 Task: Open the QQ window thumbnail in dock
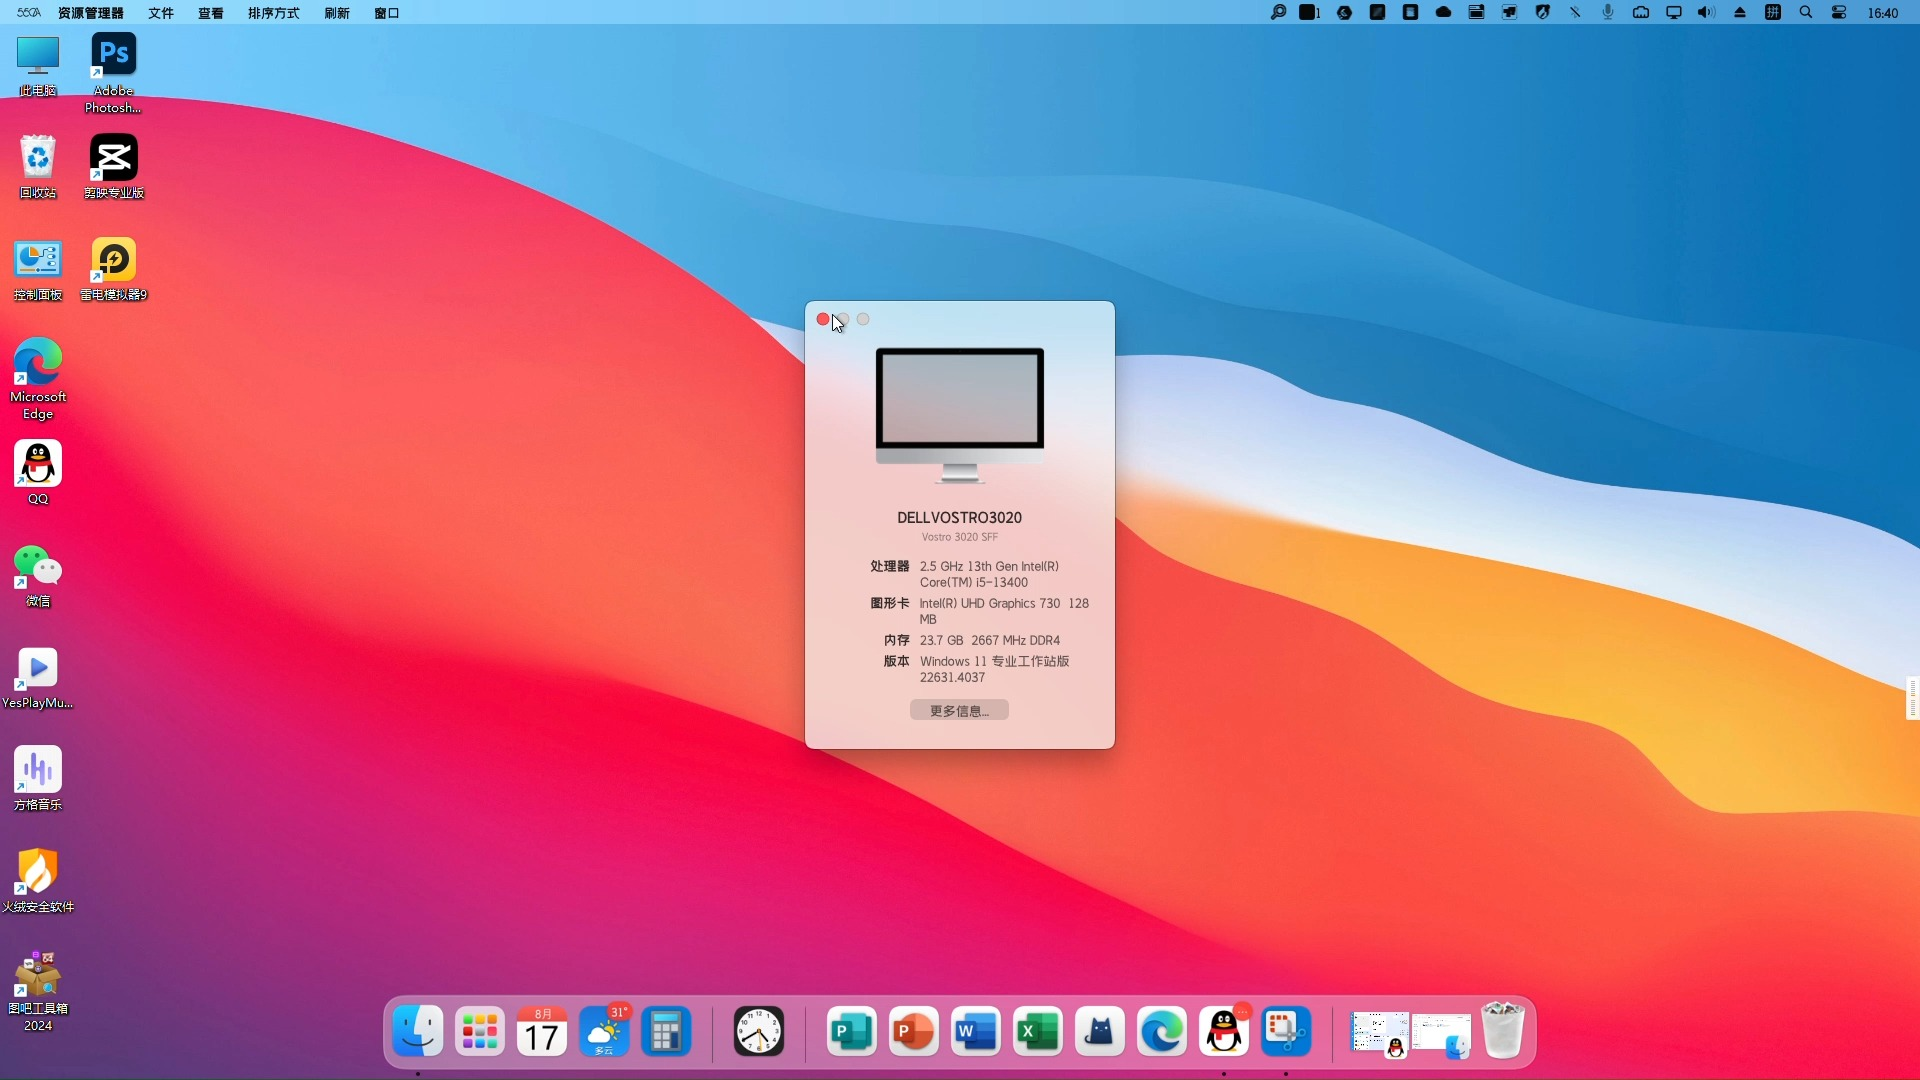pos(1380,1034)
